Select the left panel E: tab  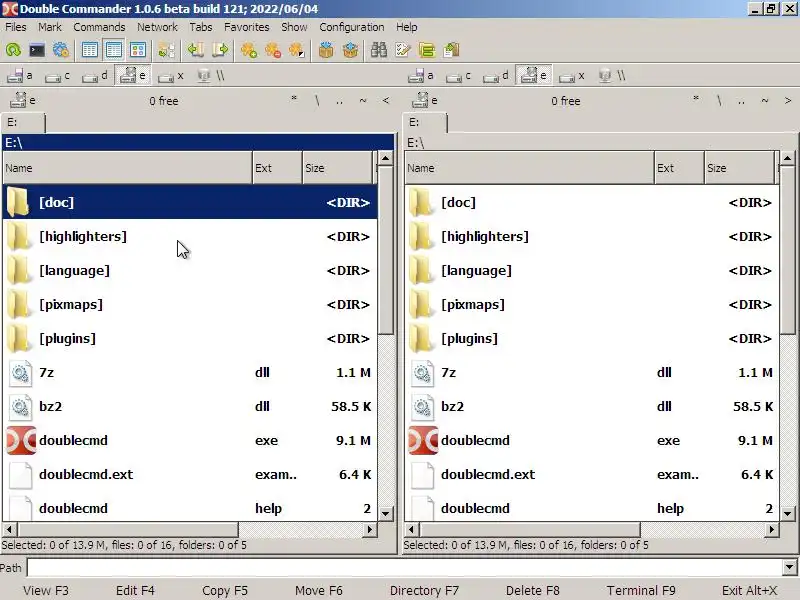(23, 123)
